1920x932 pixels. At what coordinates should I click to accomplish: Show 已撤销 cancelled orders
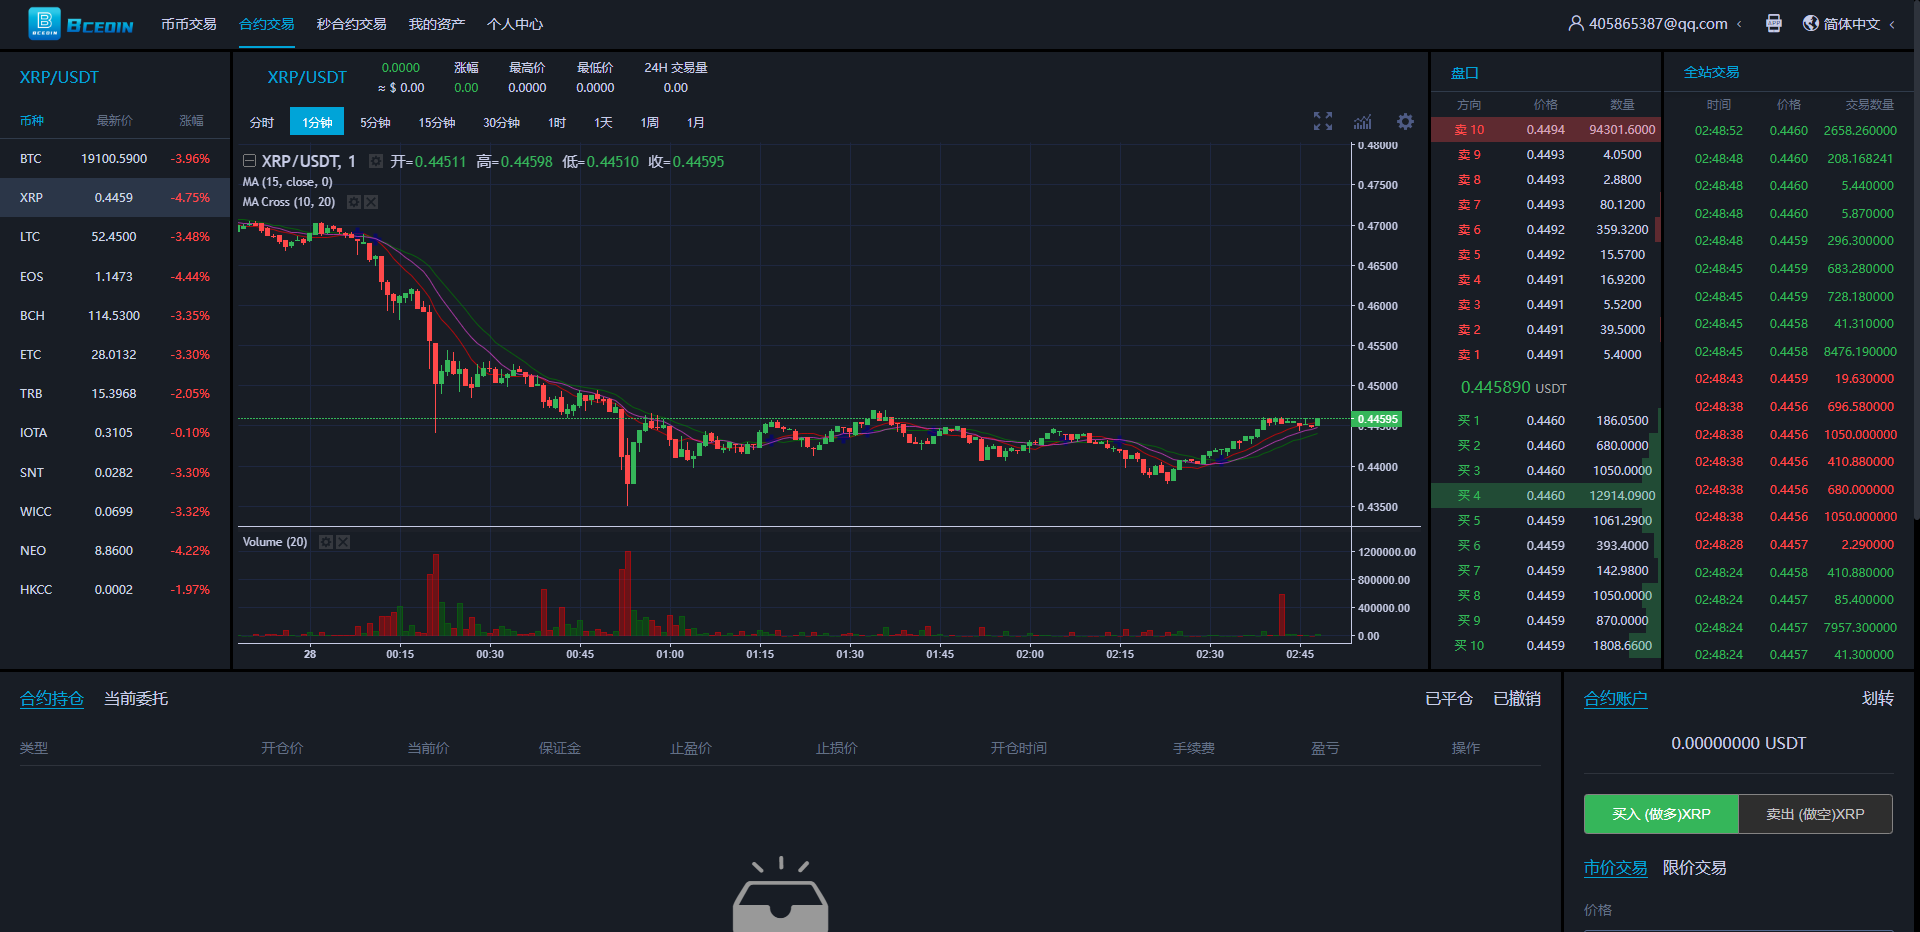pyautogui.click(x=1517, y=699)
